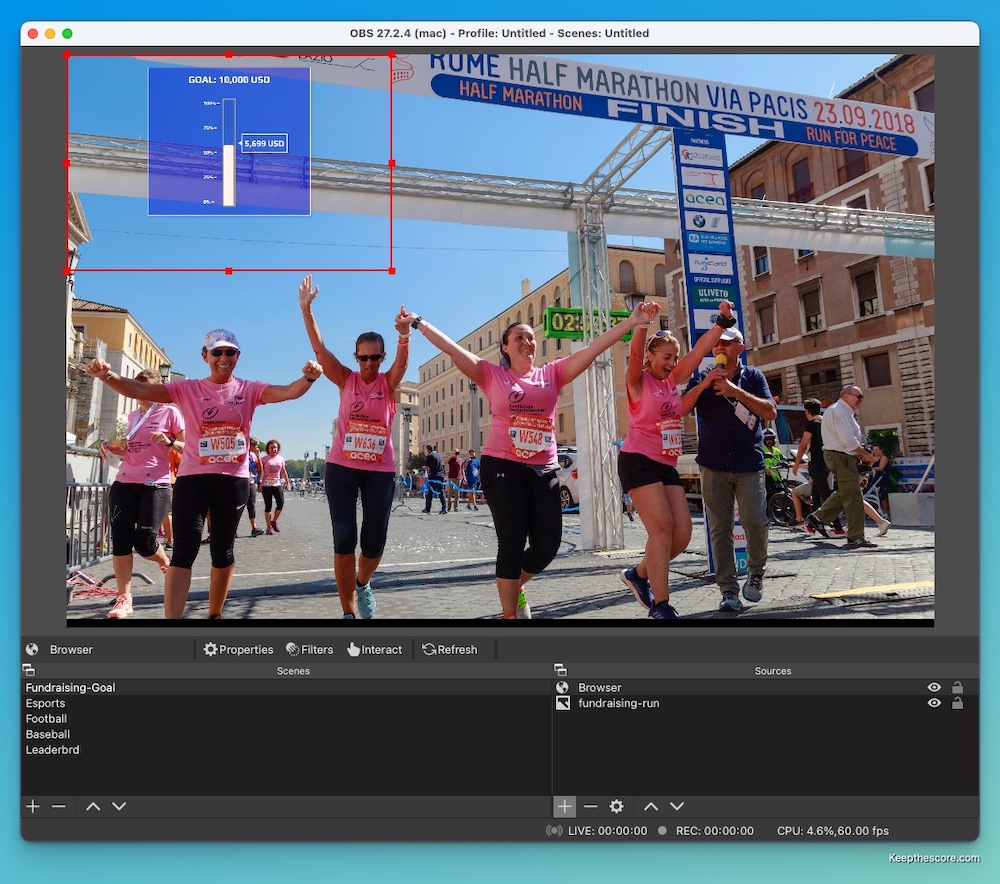Image resolution: width=1000 pixels, height=884 pixels.
Task: Click the CPU: 4.6%,60.00 fps status
Action: (832, 830)
